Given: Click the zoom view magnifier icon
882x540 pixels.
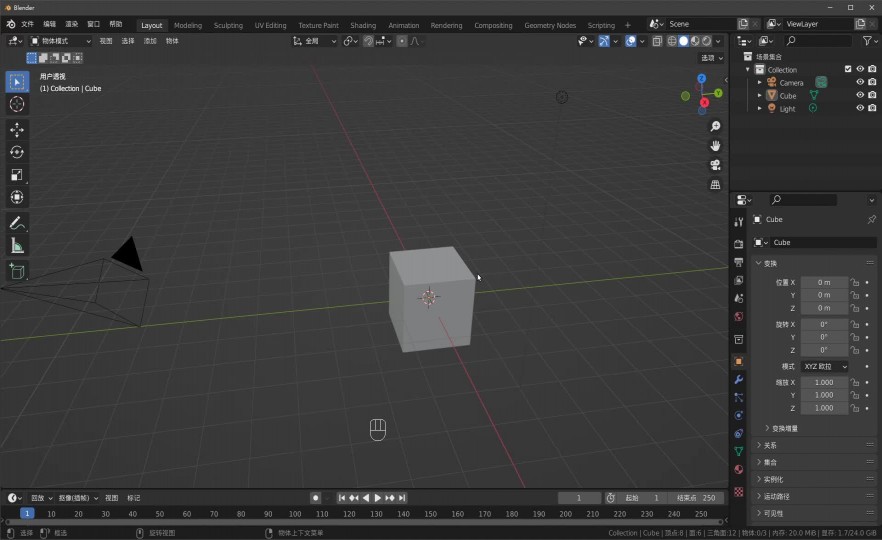Looking at the screenshot, I should pyautogui.click(x=715, y=127).
